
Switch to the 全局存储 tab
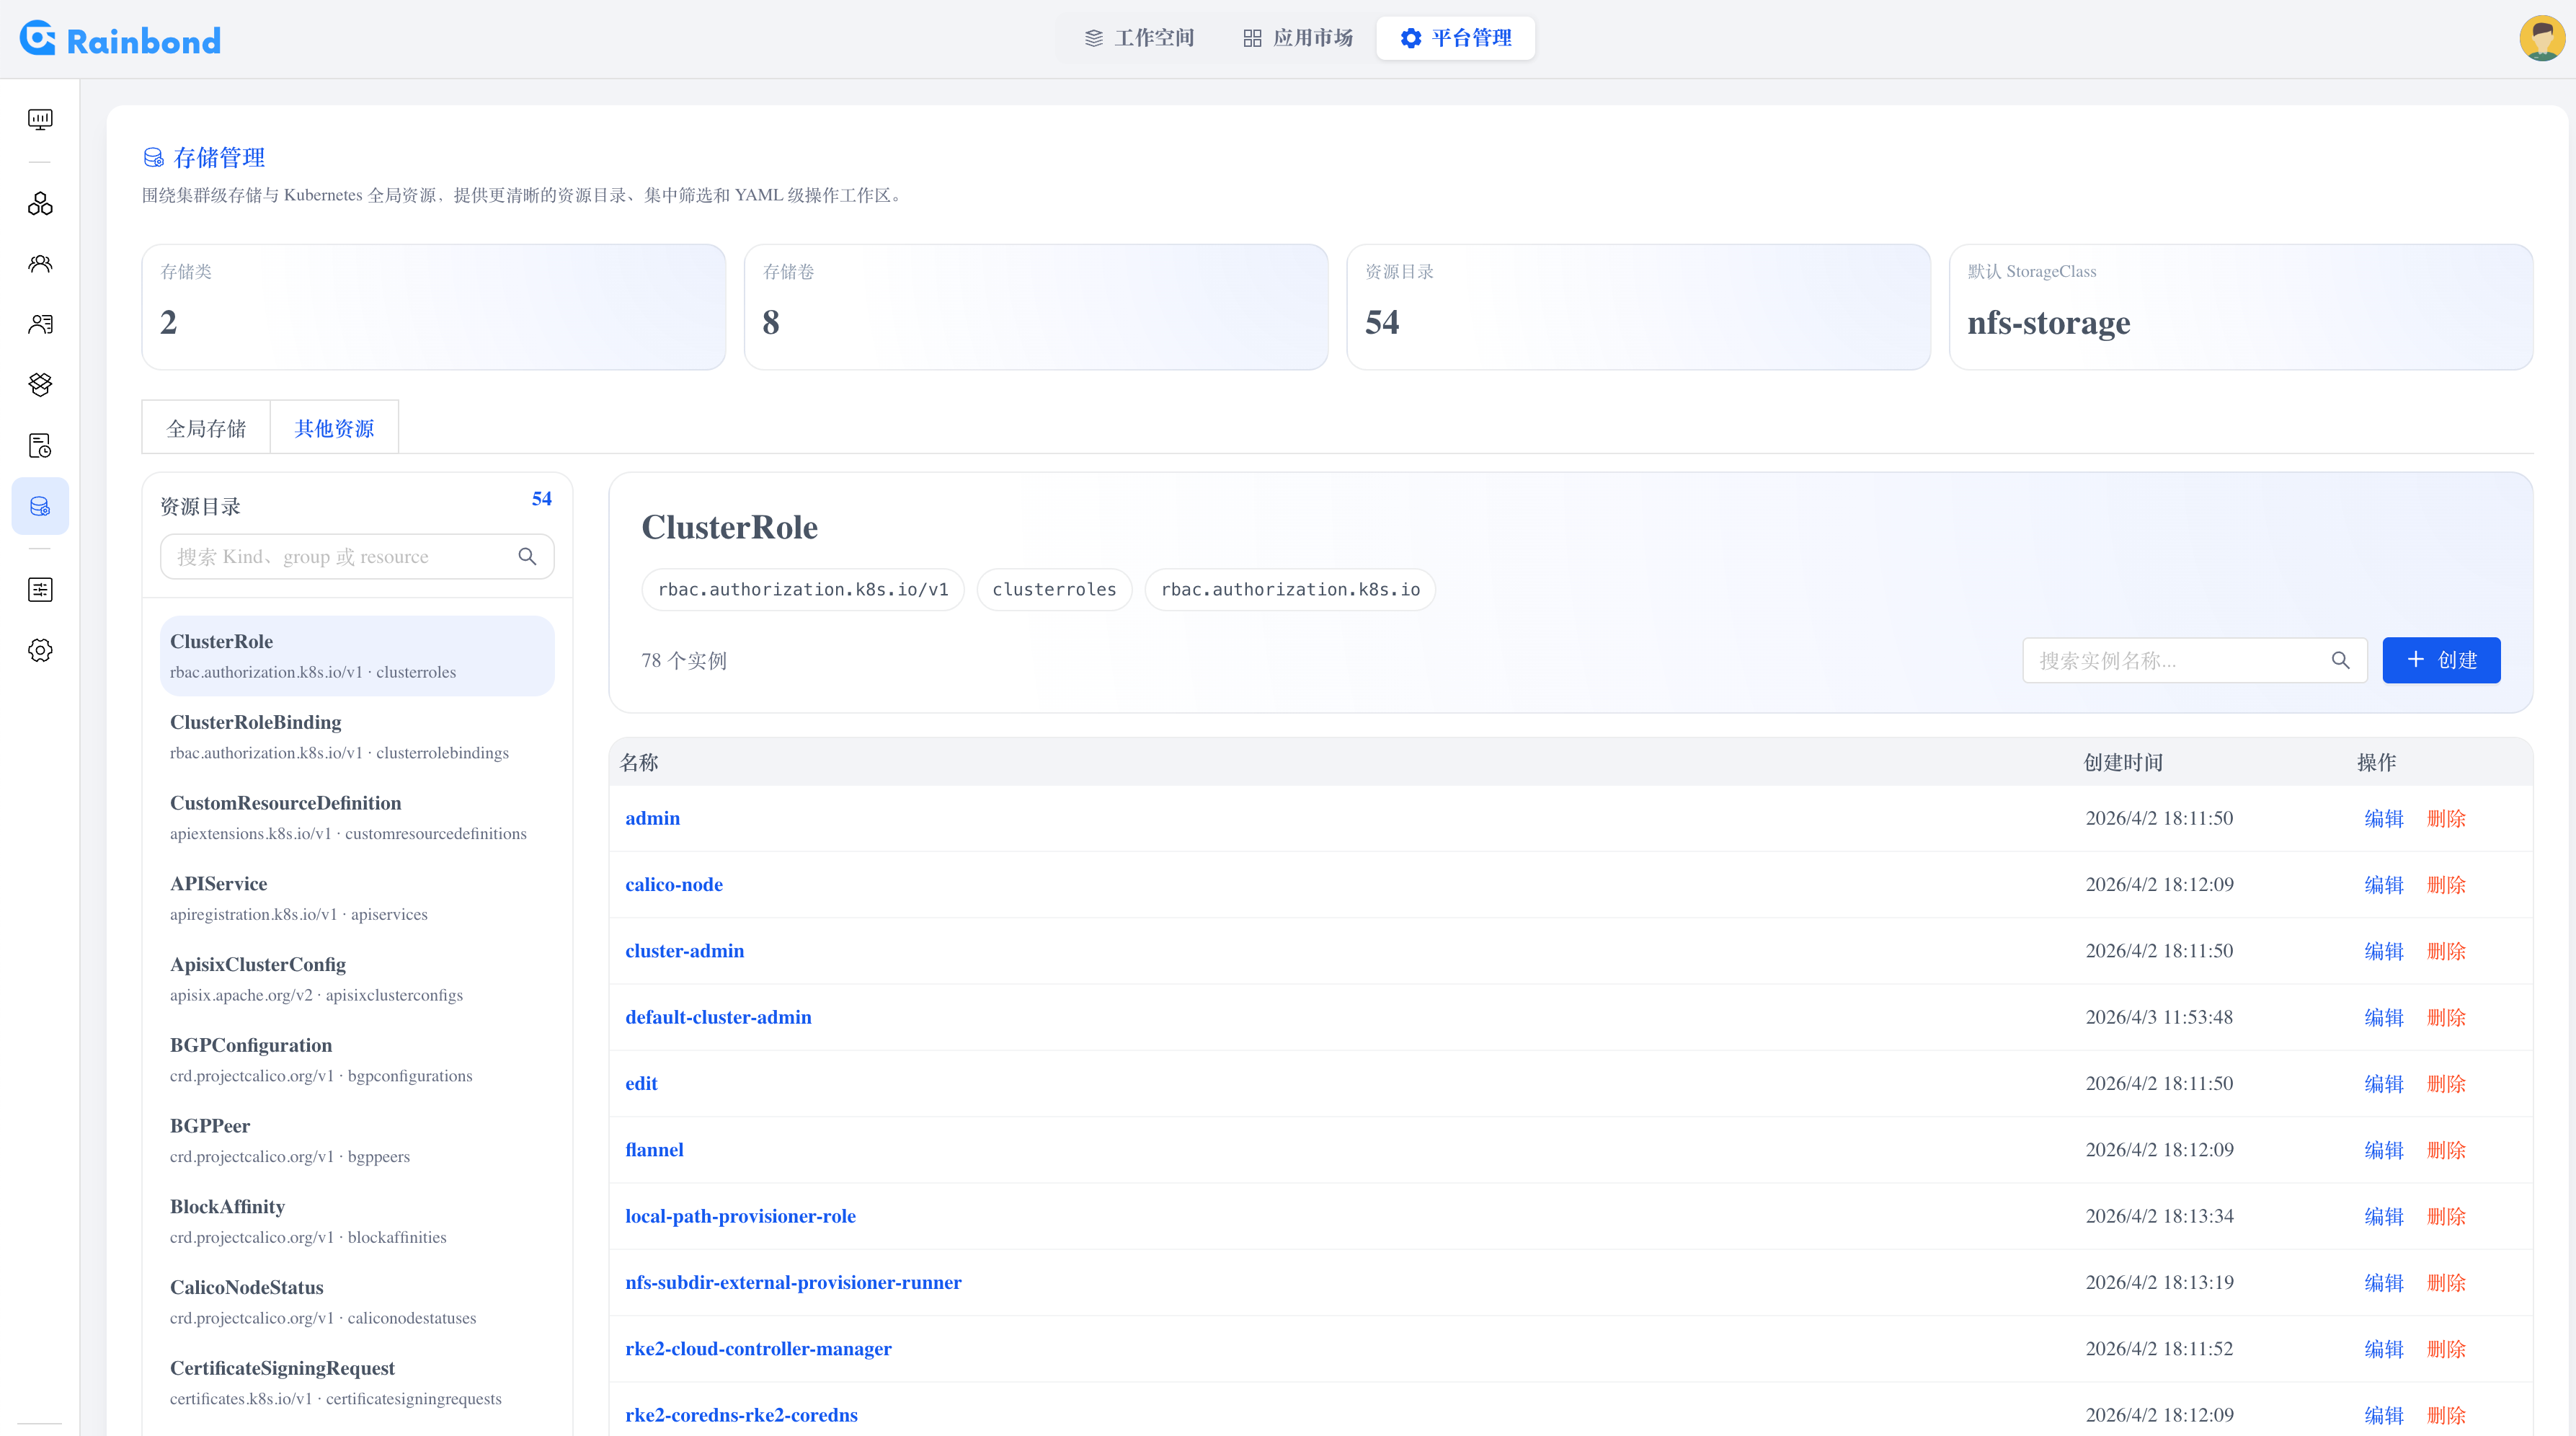[x=206, y=428]
